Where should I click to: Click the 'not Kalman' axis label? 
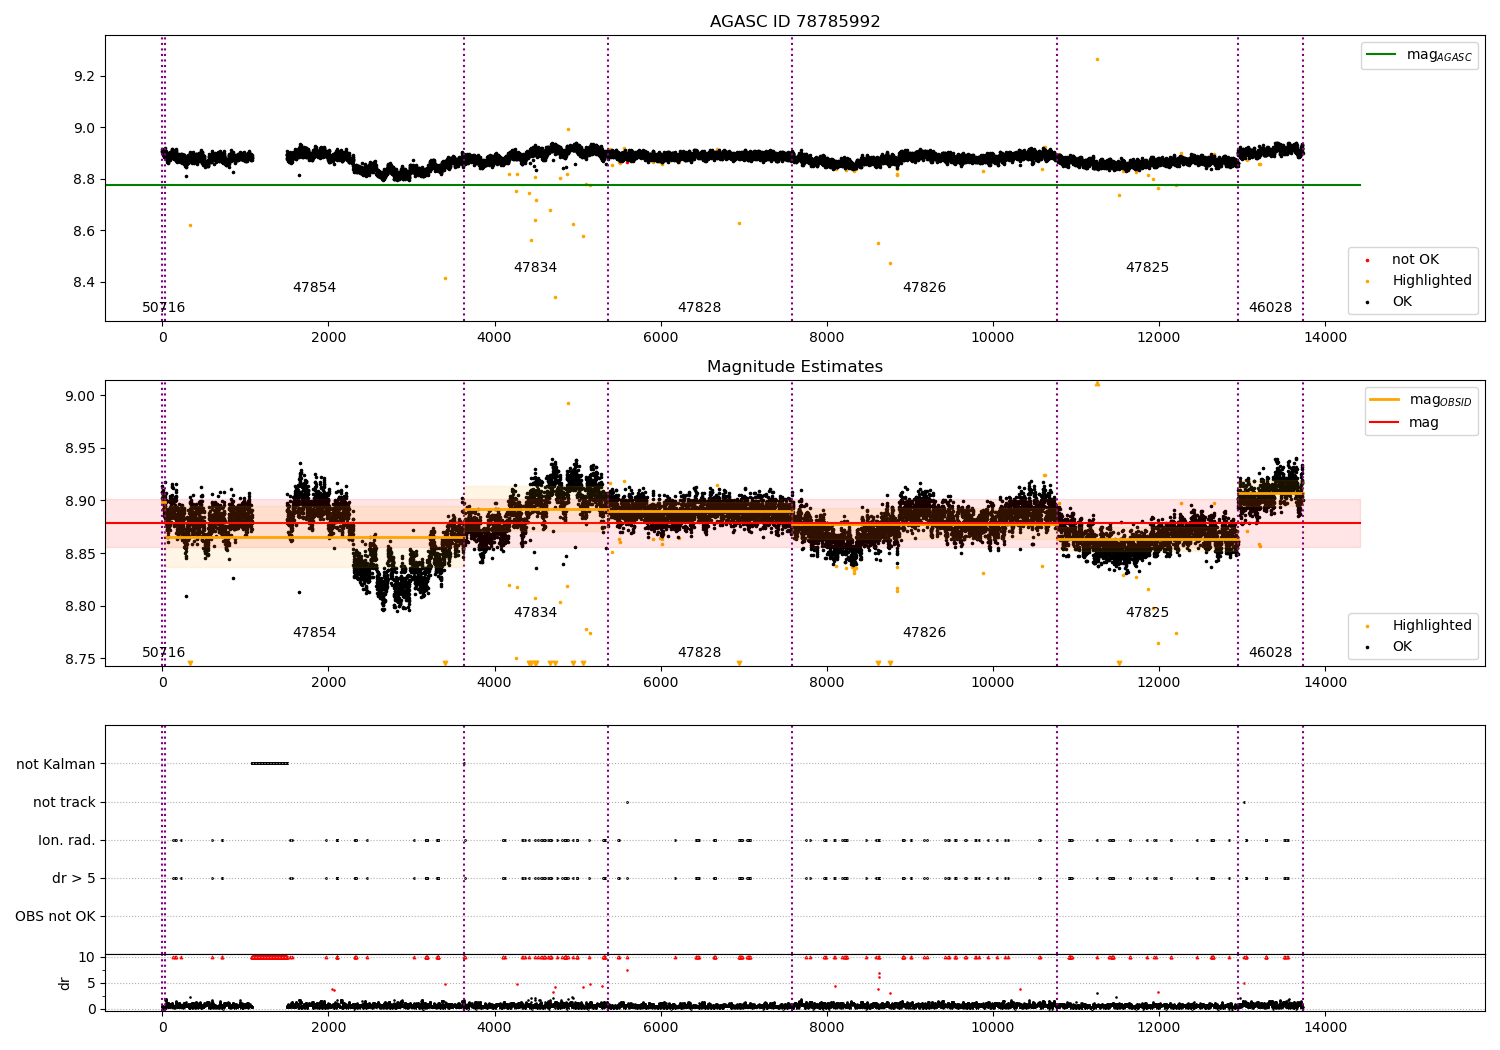[56, 765]
